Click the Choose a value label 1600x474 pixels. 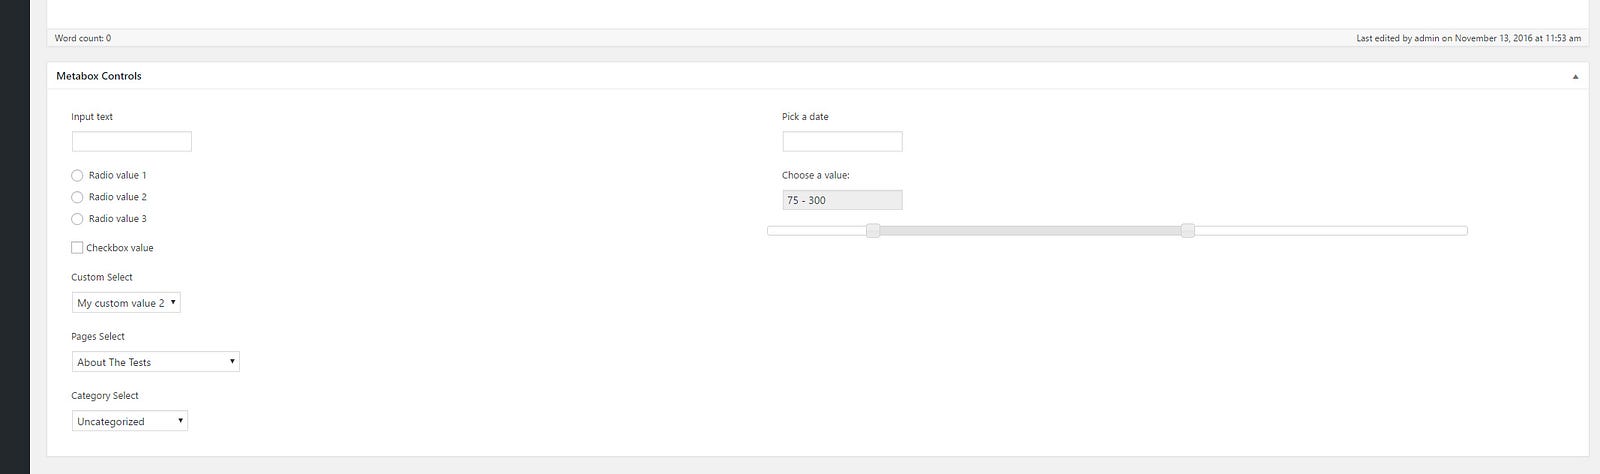pyautogui.click(x=816, y=175)
